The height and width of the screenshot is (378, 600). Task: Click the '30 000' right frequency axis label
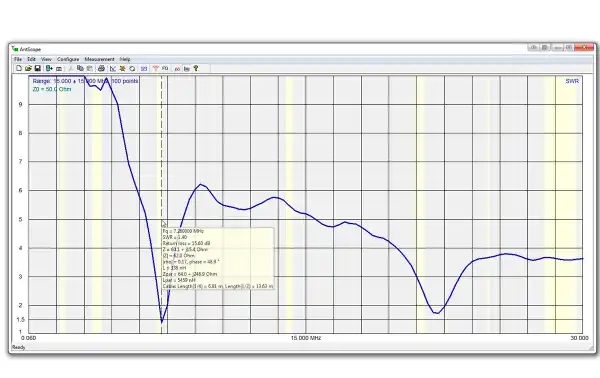click(x=580, y=338)
